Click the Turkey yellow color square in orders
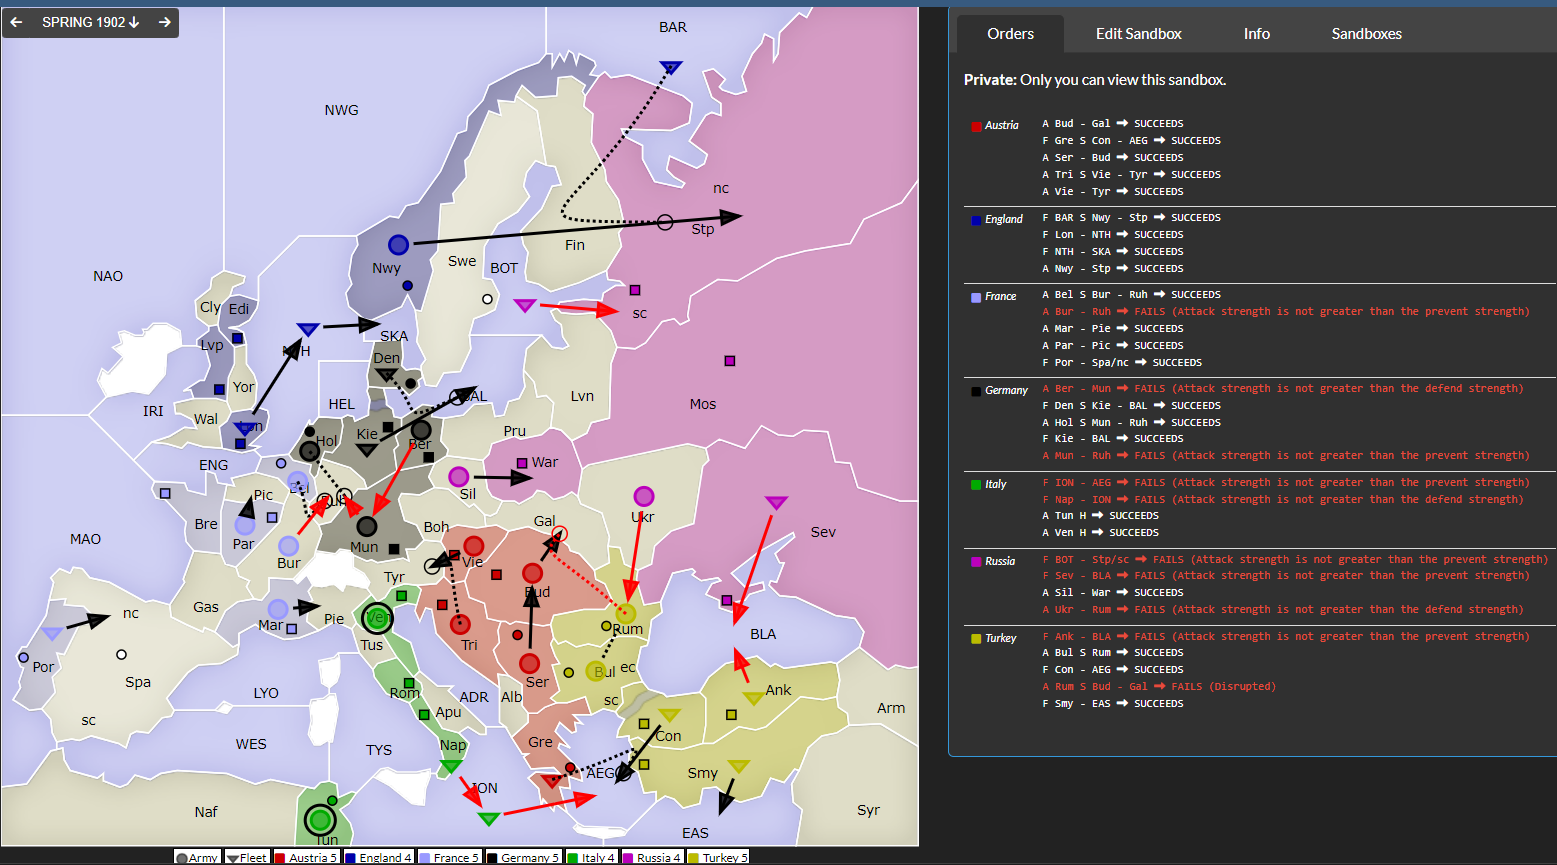Screen dimensions: 1557x865 [x=976, y=639]
